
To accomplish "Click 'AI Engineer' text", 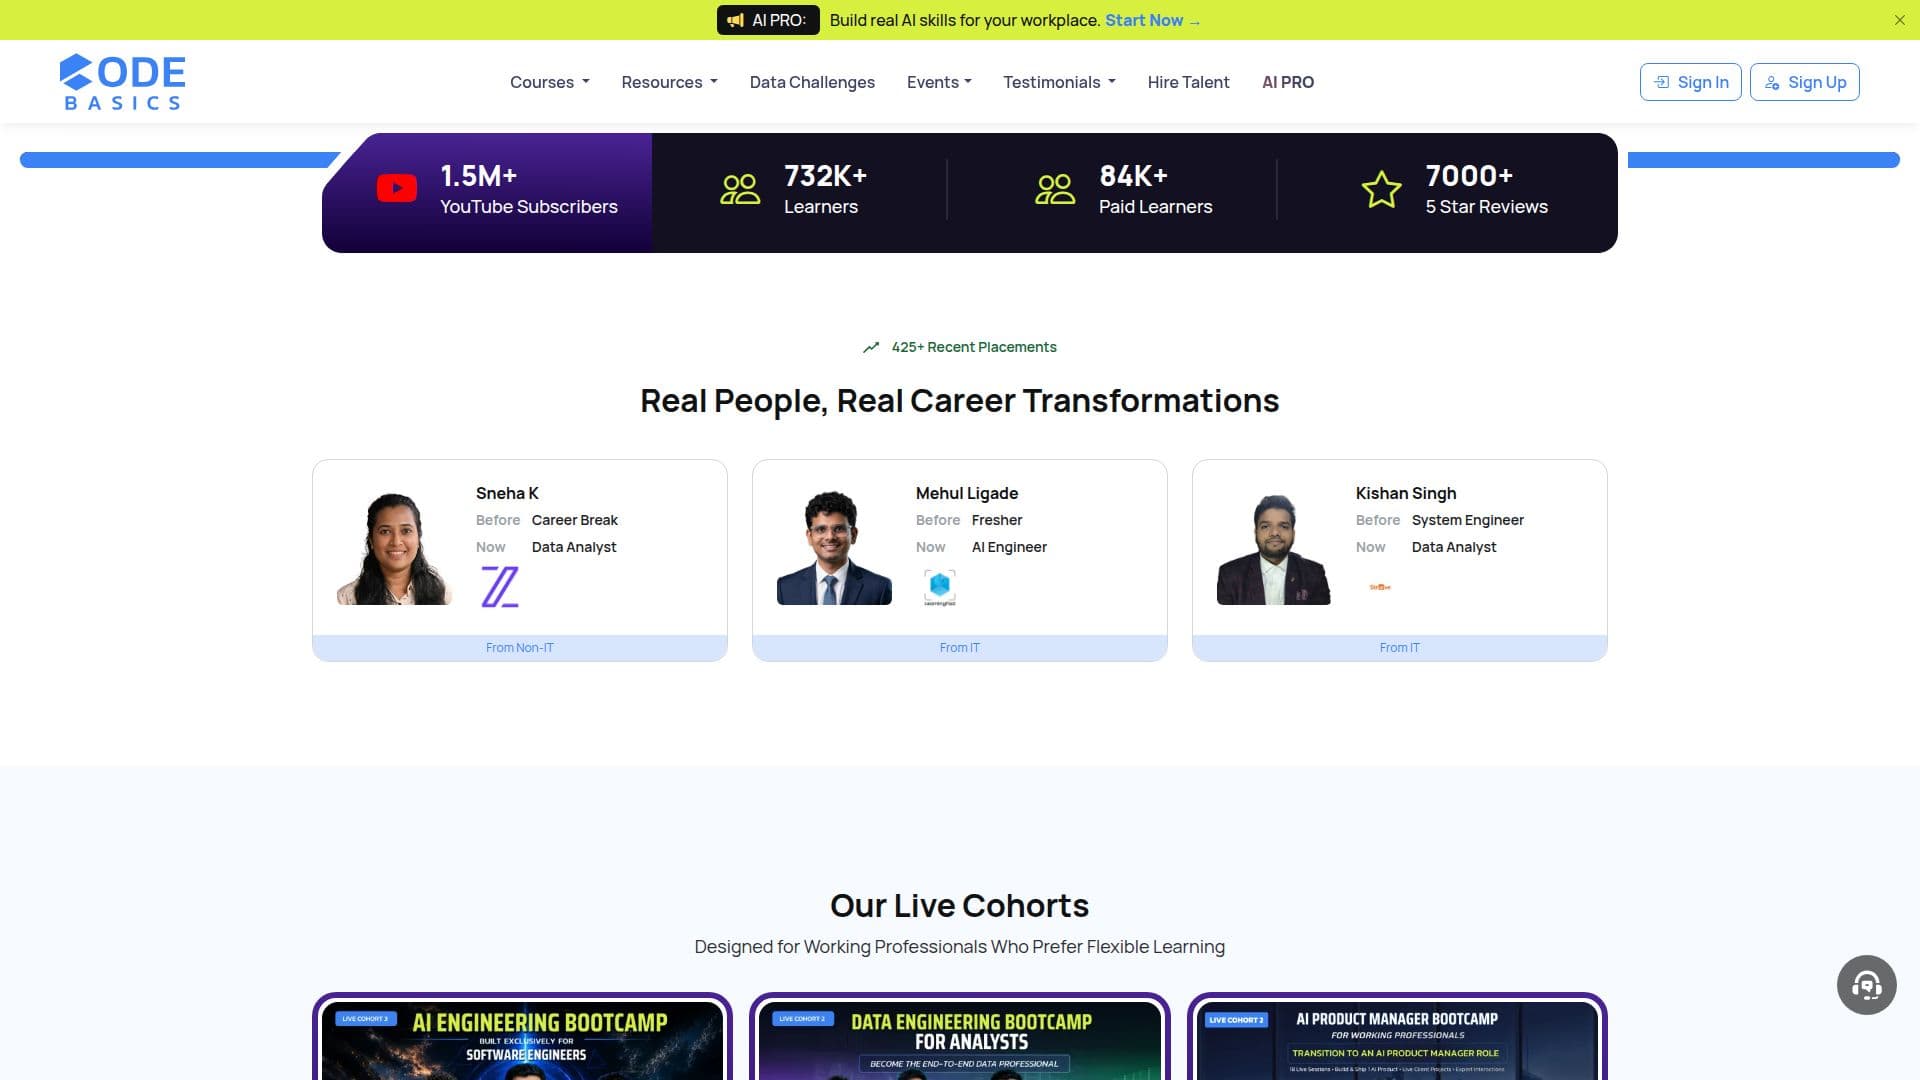I will coord(1009,547).
